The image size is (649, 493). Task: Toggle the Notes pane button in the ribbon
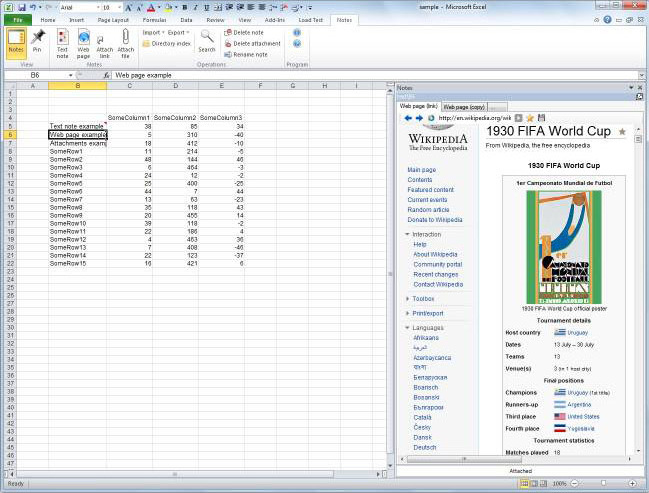[x=16, y=41]
